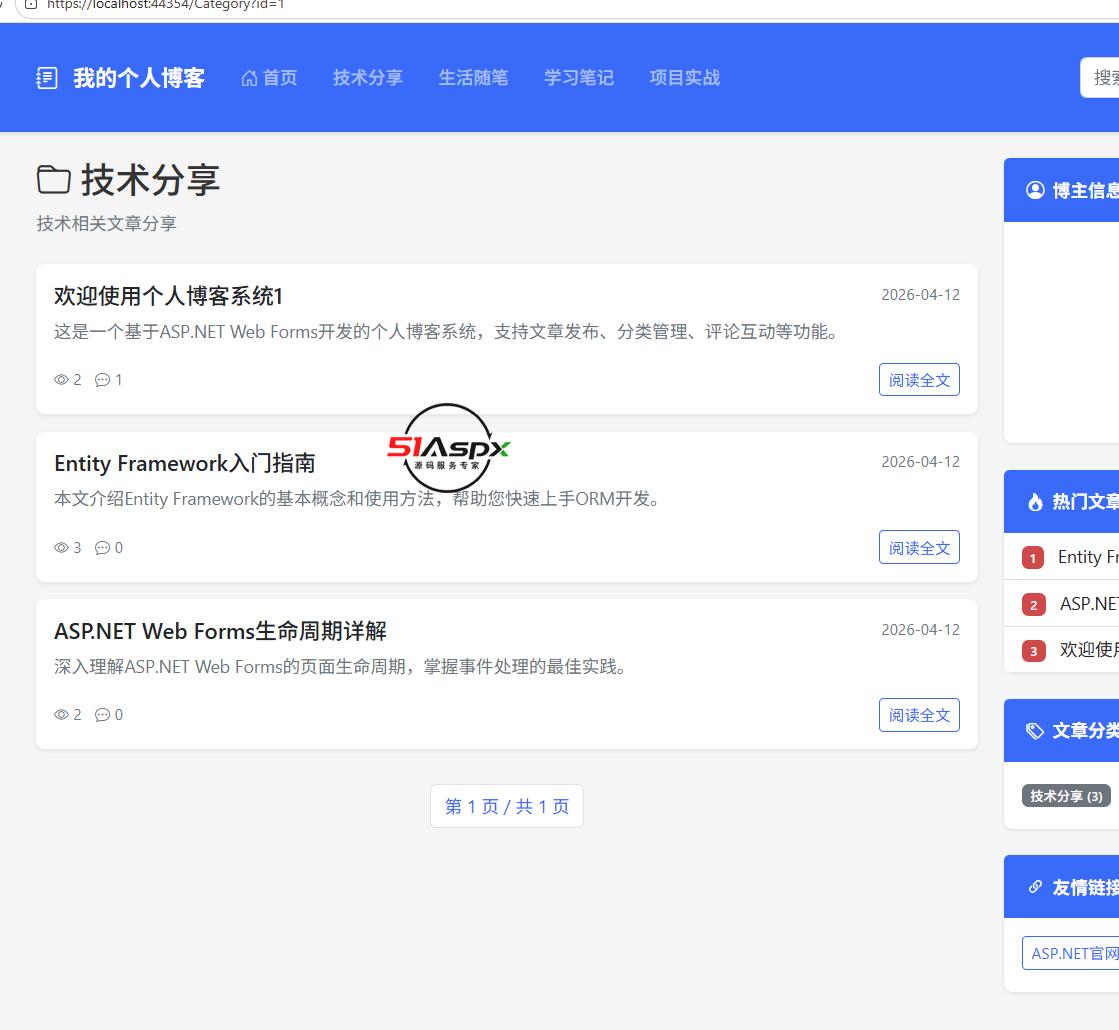Viewport: 1119px width, 1030px height.
Task: Click the blog logo icon in the header
Action: (46, 78)
